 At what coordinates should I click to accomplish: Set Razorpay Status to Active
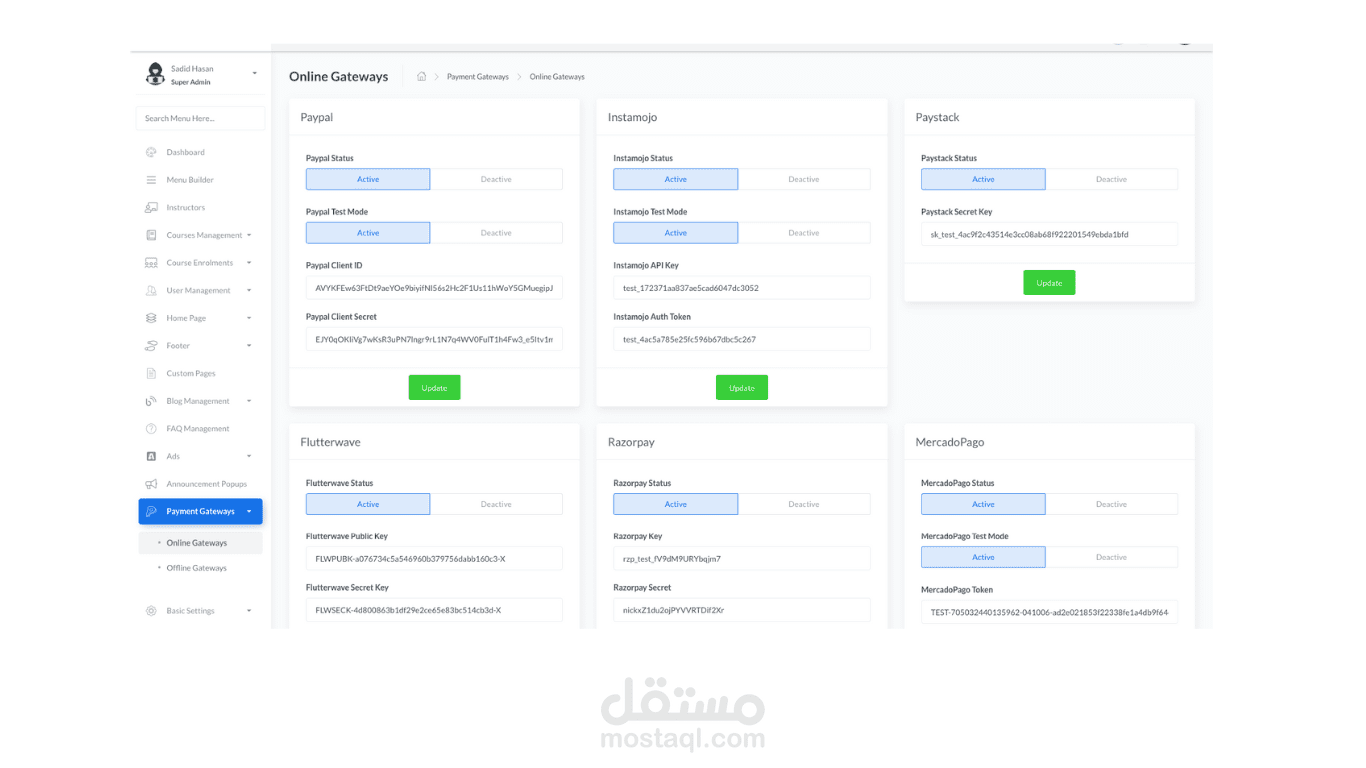click(x=676, y=504)
